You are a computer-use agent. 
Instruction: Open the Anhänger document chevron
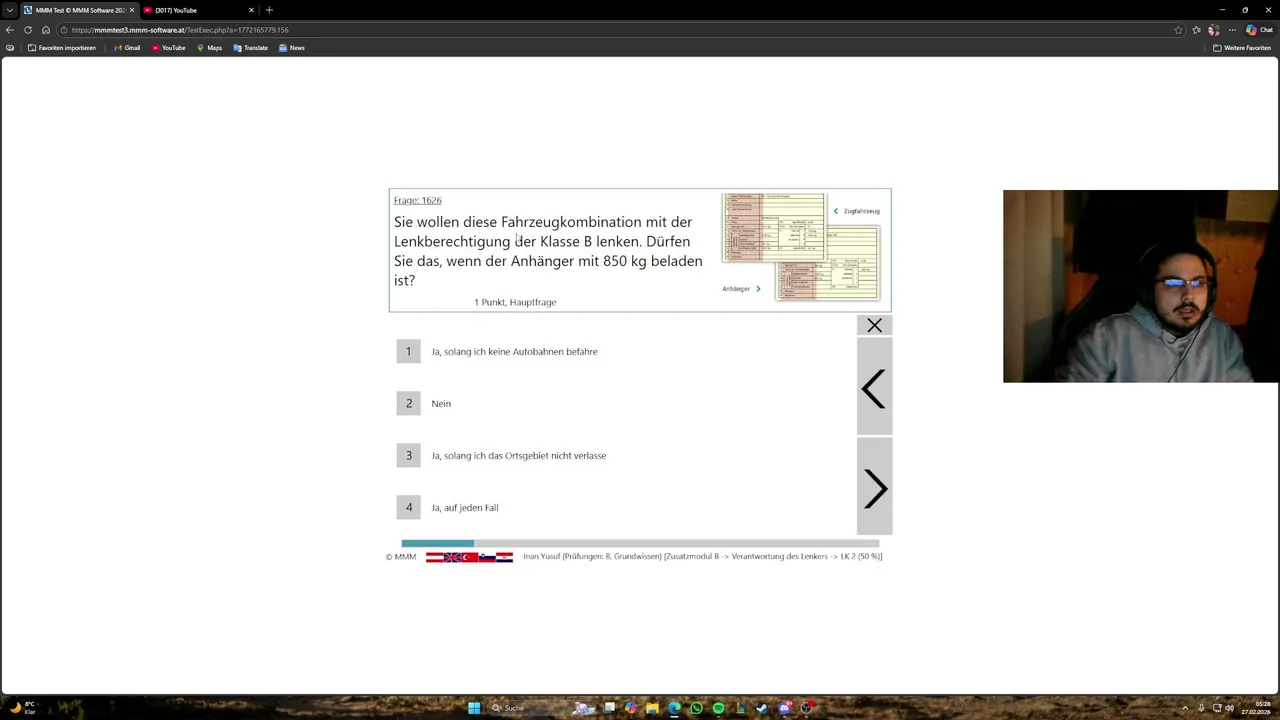(x=758, y=289)
